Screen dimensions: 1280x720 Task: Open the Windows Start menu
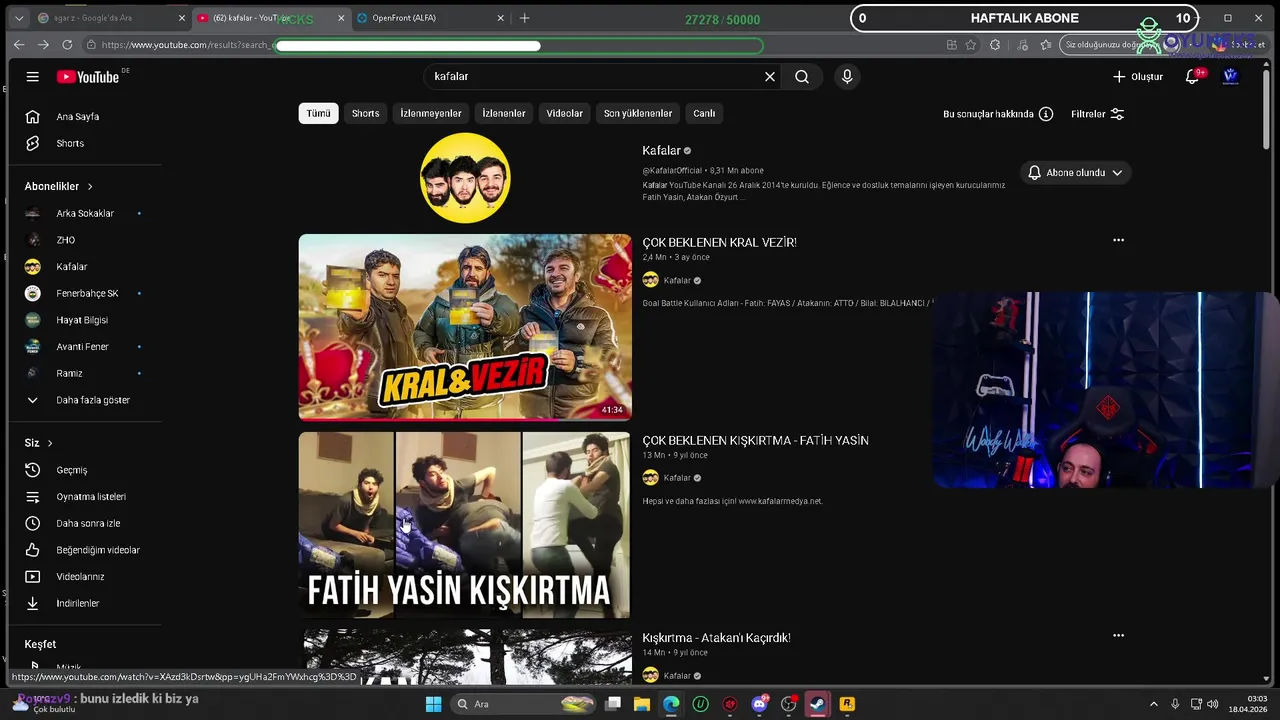coord(434,704)
